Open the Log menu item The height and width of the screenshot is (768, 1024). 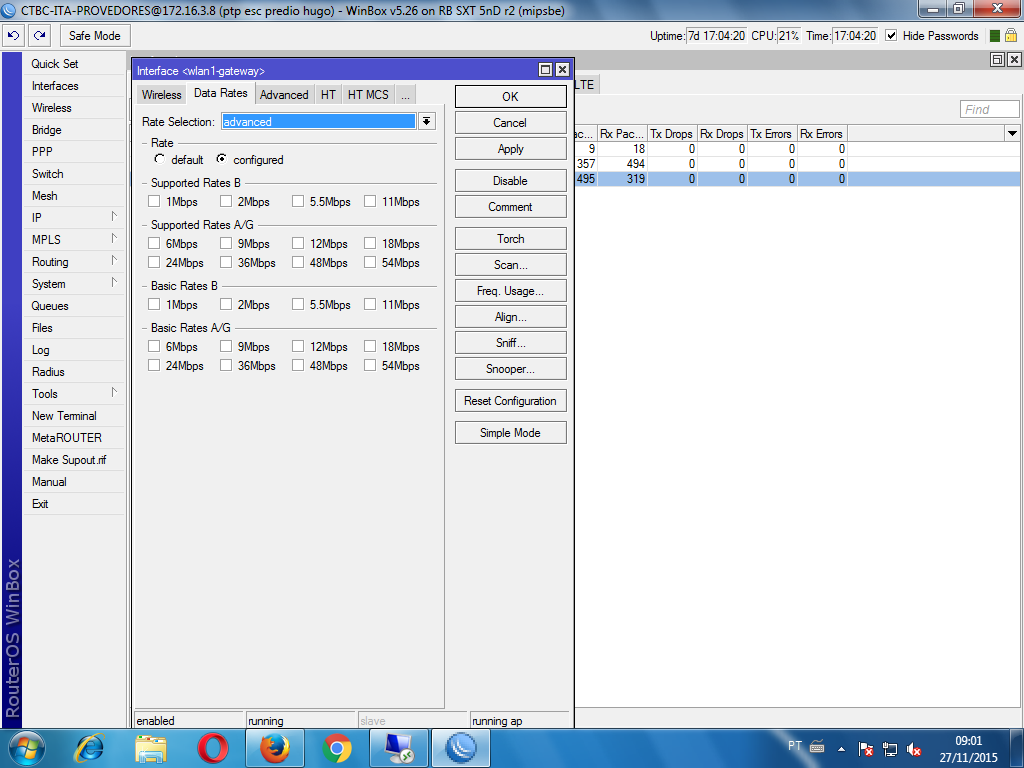74,350
